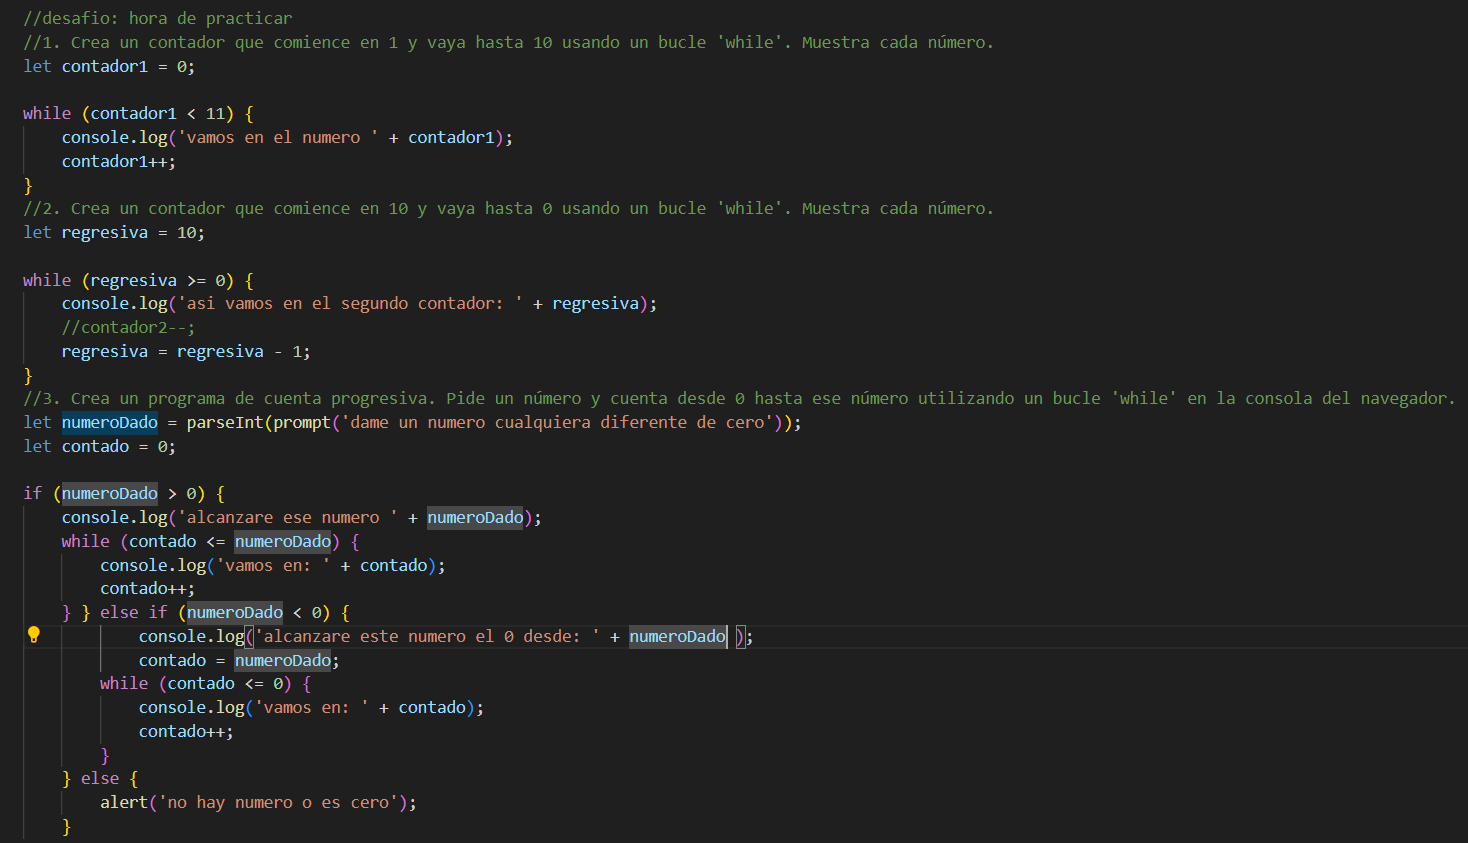Click 'contador1' in the 'let contador1 = 0' line
The height and width of the screenshot is (843, 1468).
click(105, 66)
